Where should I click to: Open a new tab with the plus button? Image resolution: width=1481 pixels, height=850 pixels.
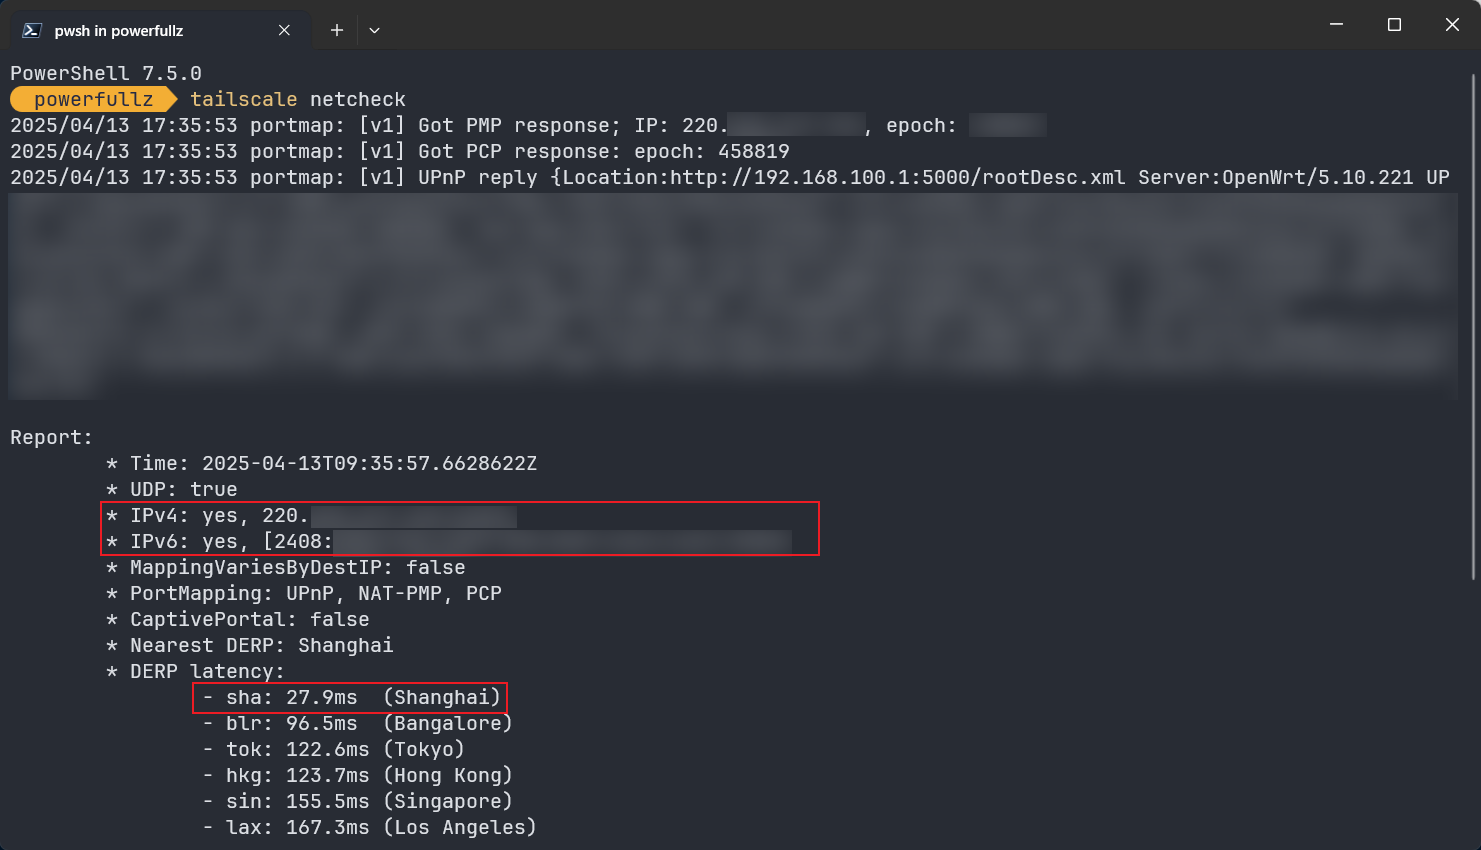click(337, 30)
